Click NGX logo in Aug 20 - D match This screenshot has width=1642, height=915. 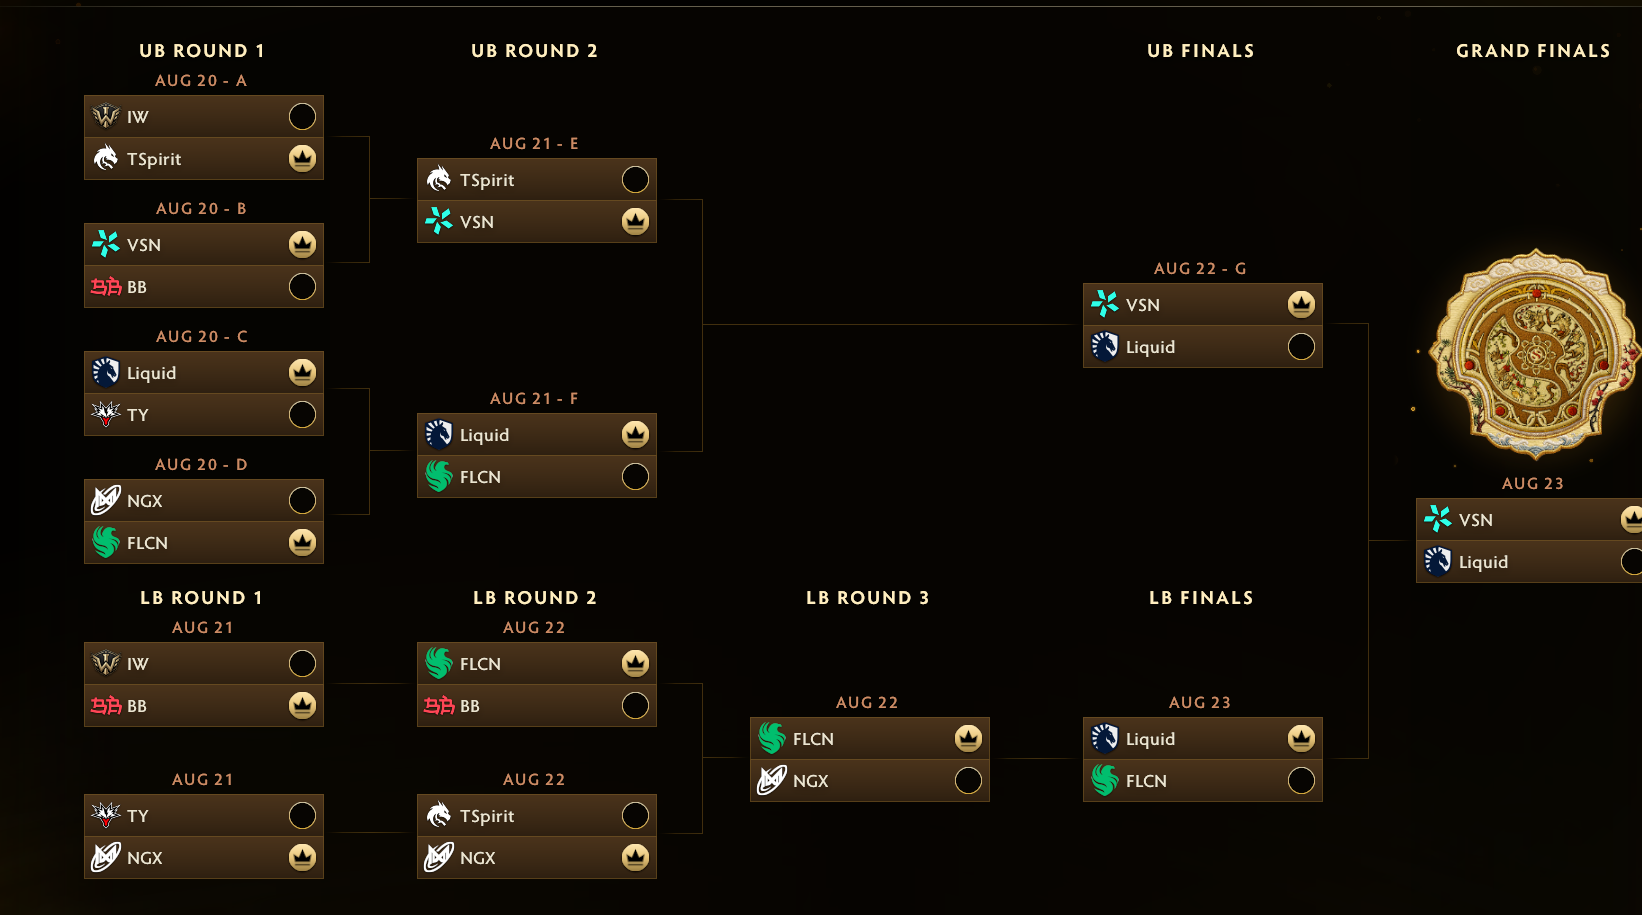(x=106, y=501)
